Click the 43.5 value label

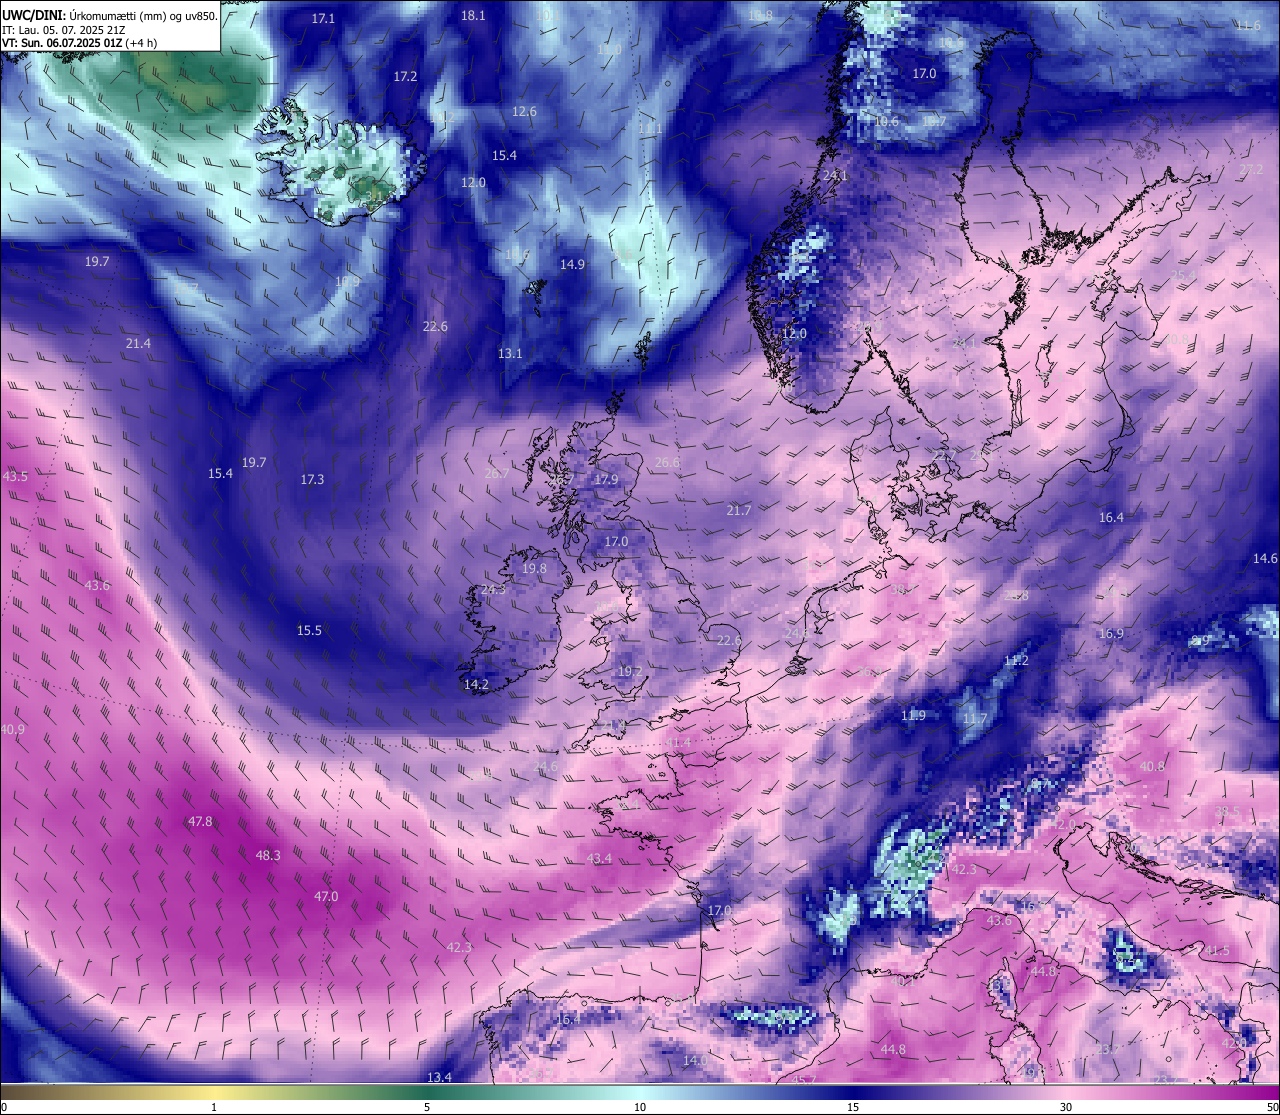click(x=15, y=477)
